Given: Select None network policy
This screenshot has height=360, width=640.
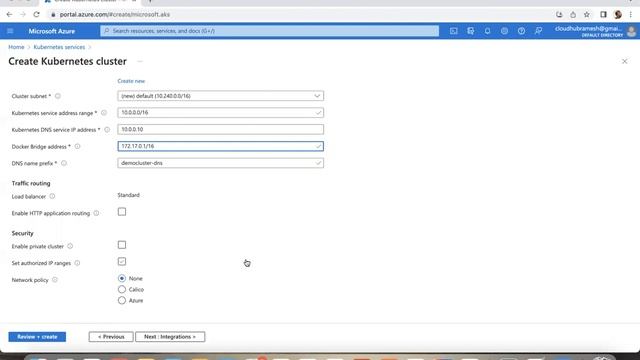Looking at the screenshot, I should coord(122,278).
